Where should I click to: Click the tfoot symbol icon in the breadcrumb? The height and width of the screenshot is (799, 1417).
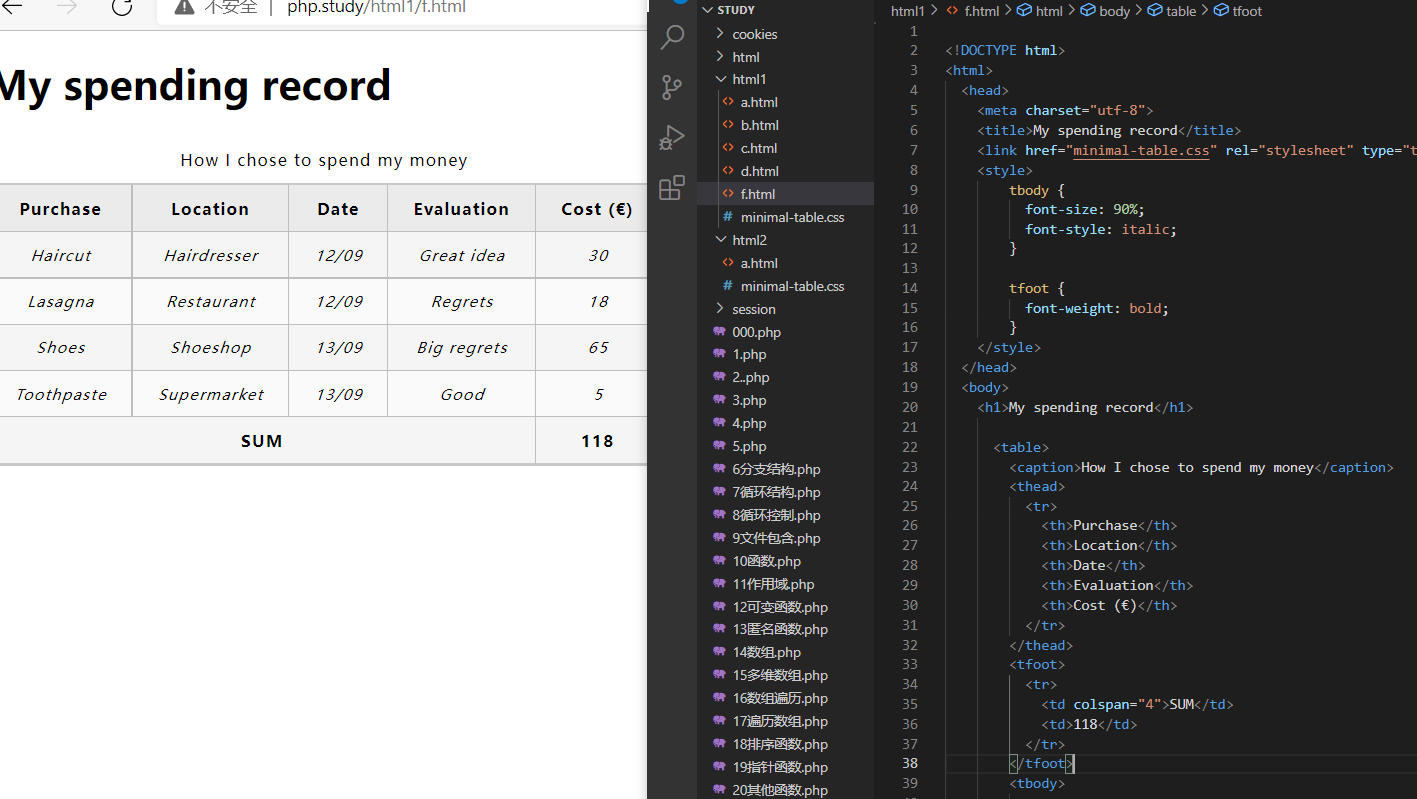pyautogui.click(x=1221, y=11)
